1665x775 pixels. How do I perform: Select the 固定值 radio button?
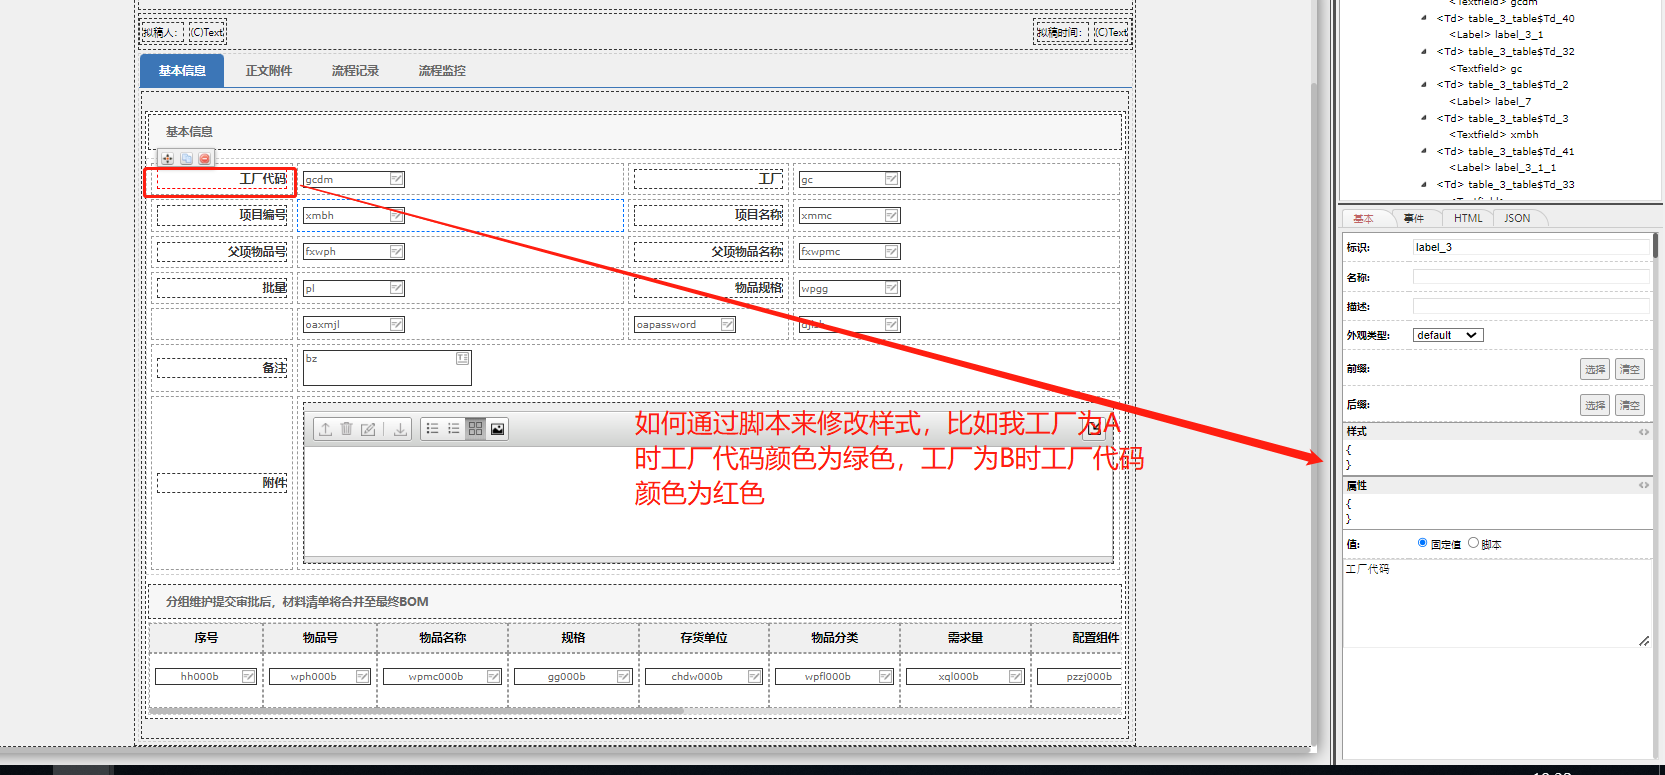(x=1422, y=543)
